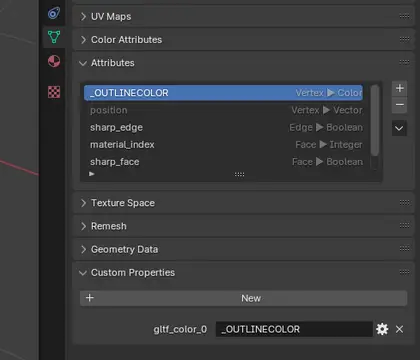Expand the Texture Space panel
Image resolution: width=420 pixels, height=360 pixels.
[83, 203]
